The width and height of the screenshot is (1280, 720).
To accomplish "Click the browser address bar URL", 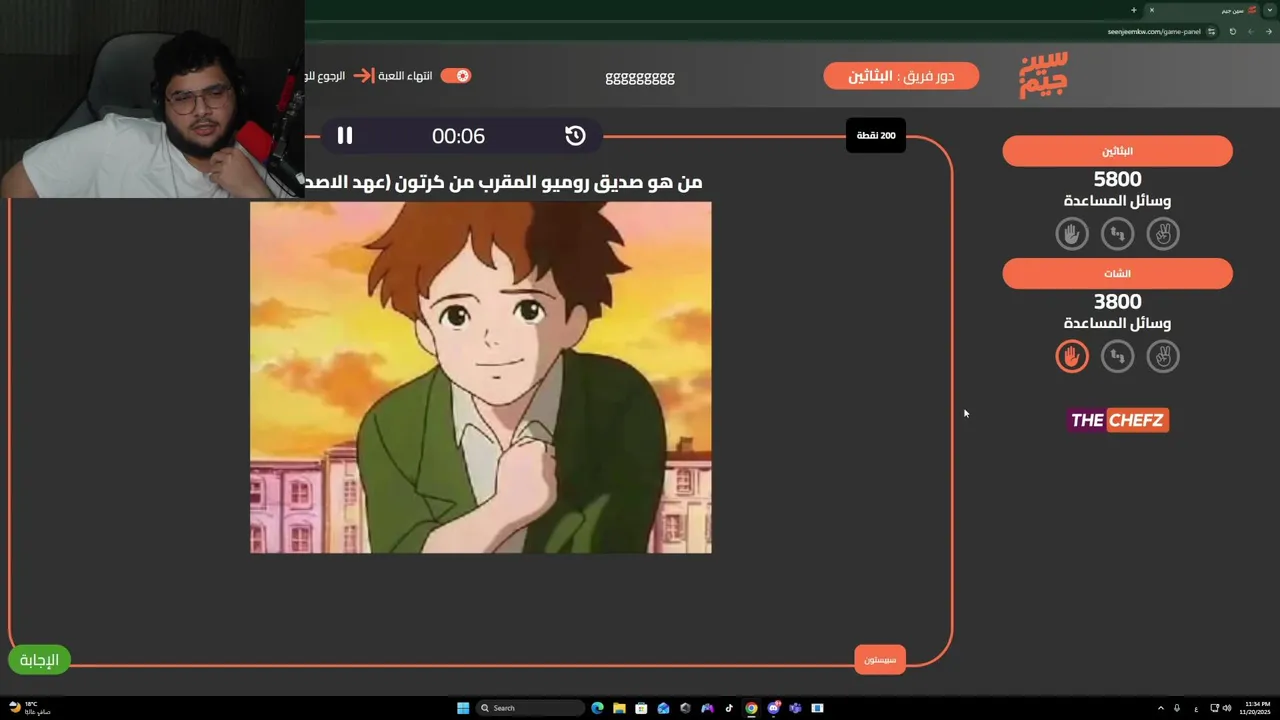I will pos(1154,31).
